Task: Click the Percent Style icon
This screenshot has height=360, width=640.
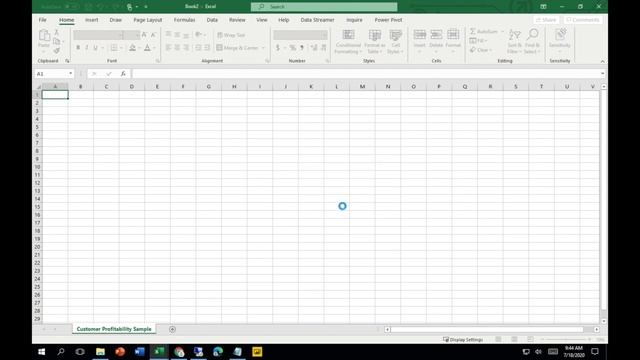Action: (x=293, y=48)
